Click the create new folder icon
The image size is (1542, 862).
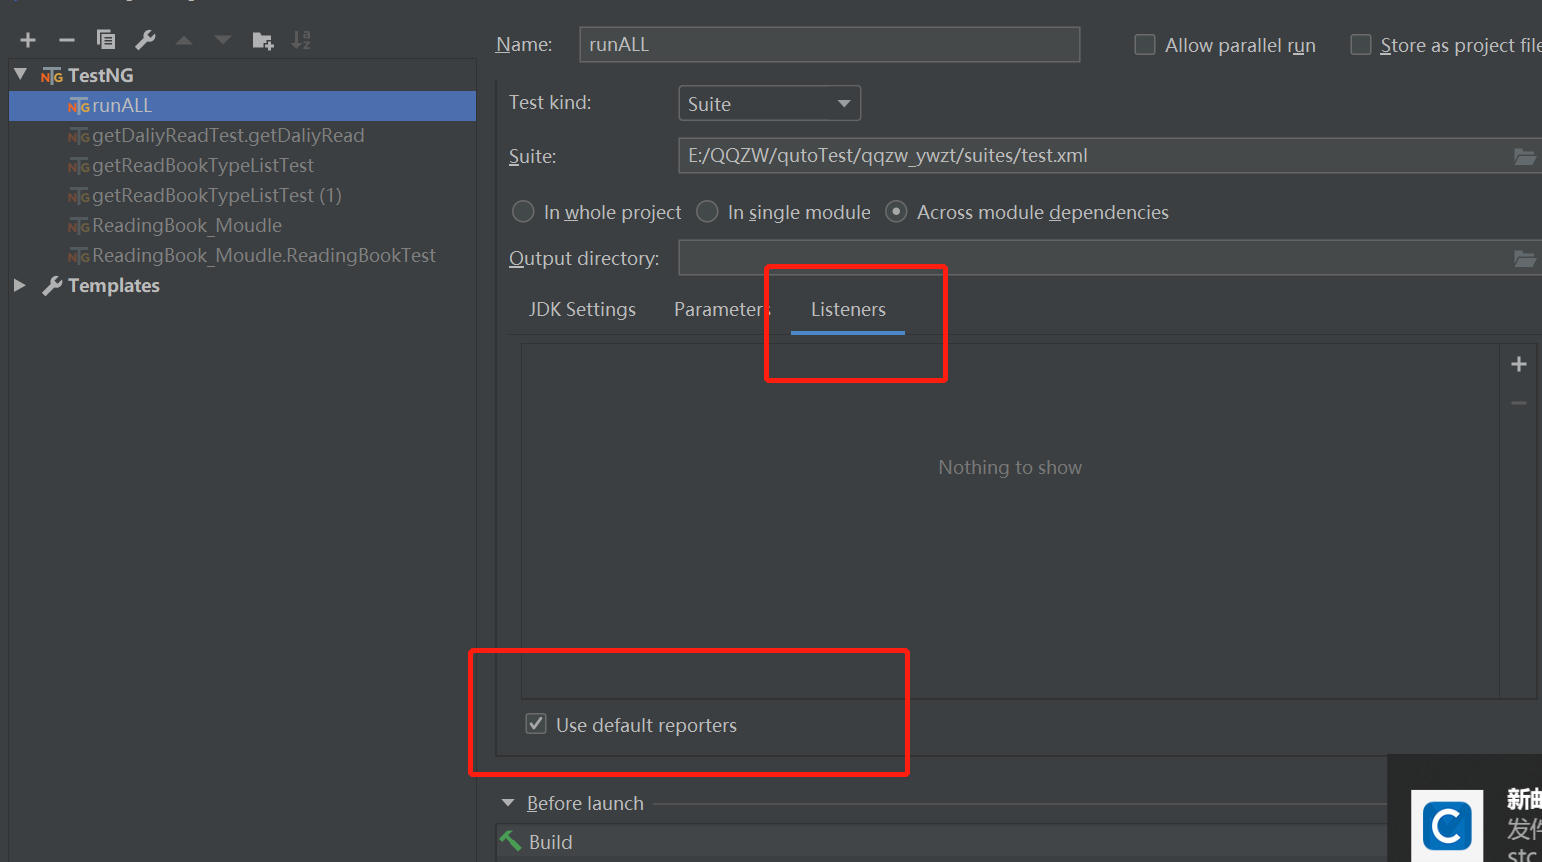coord(263,40)
